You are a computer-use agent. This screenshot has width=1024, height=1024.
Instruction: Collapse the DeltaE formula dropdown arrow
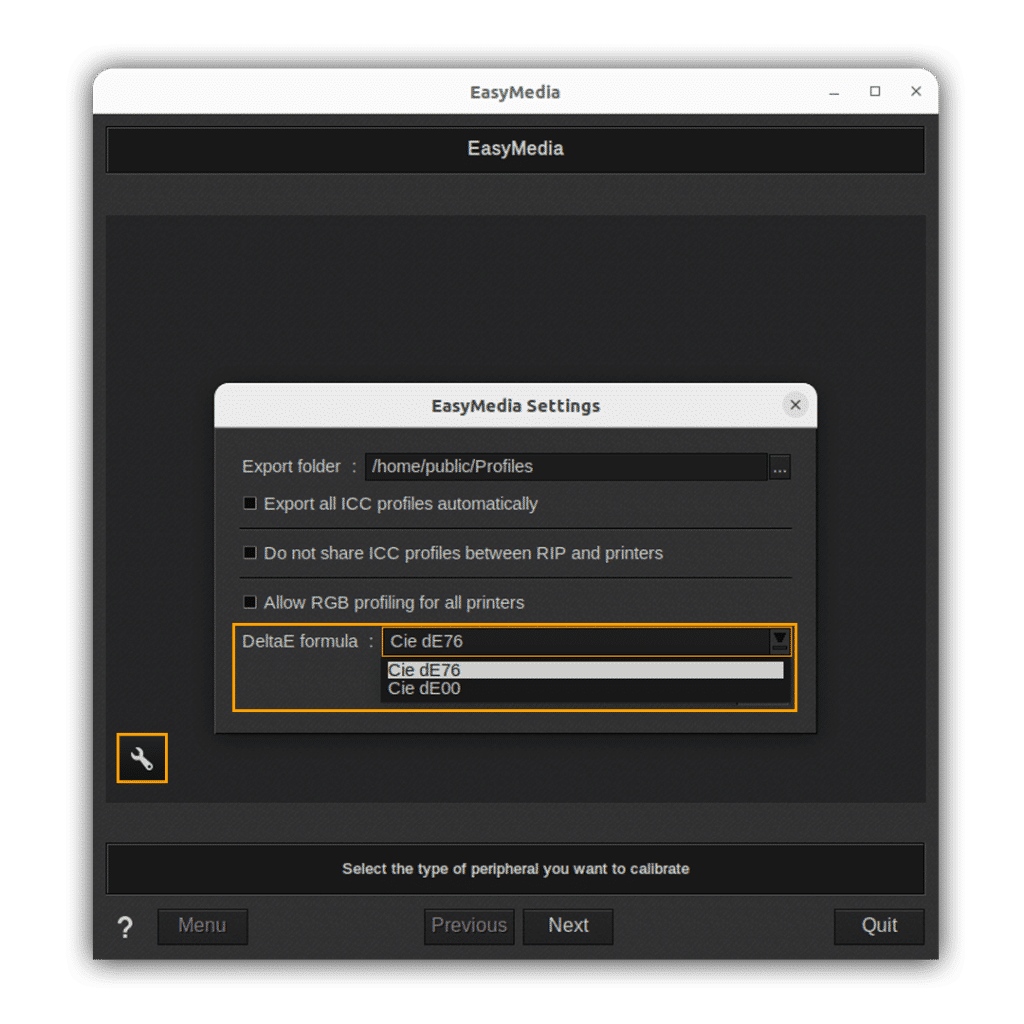(x=780, y=641)
